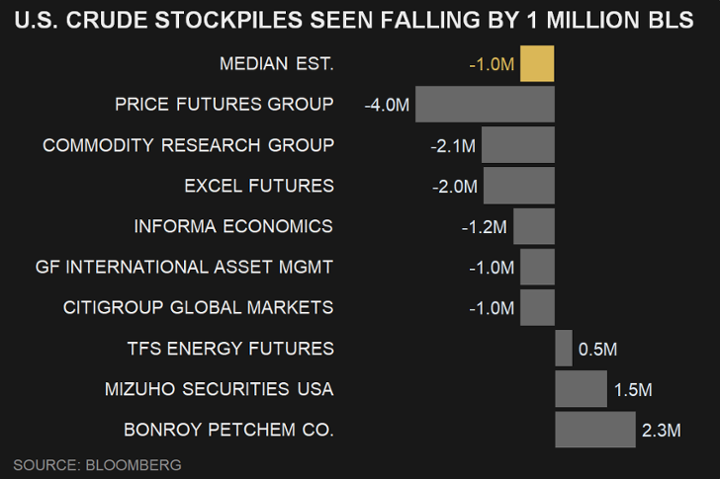Screen dimensions: 720x479
Task: Click the Source: Bloomberg footer text
Action: coord(97,465)
